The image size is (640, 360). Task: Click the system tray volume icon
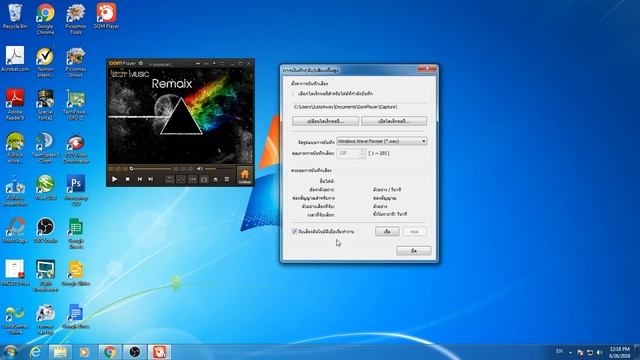[x=599, y=352]
